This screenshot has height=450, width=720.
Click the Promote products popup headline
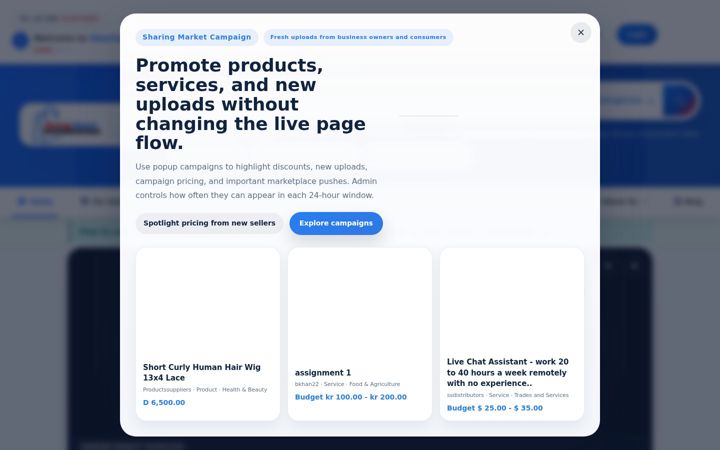(x=251, y=104)
